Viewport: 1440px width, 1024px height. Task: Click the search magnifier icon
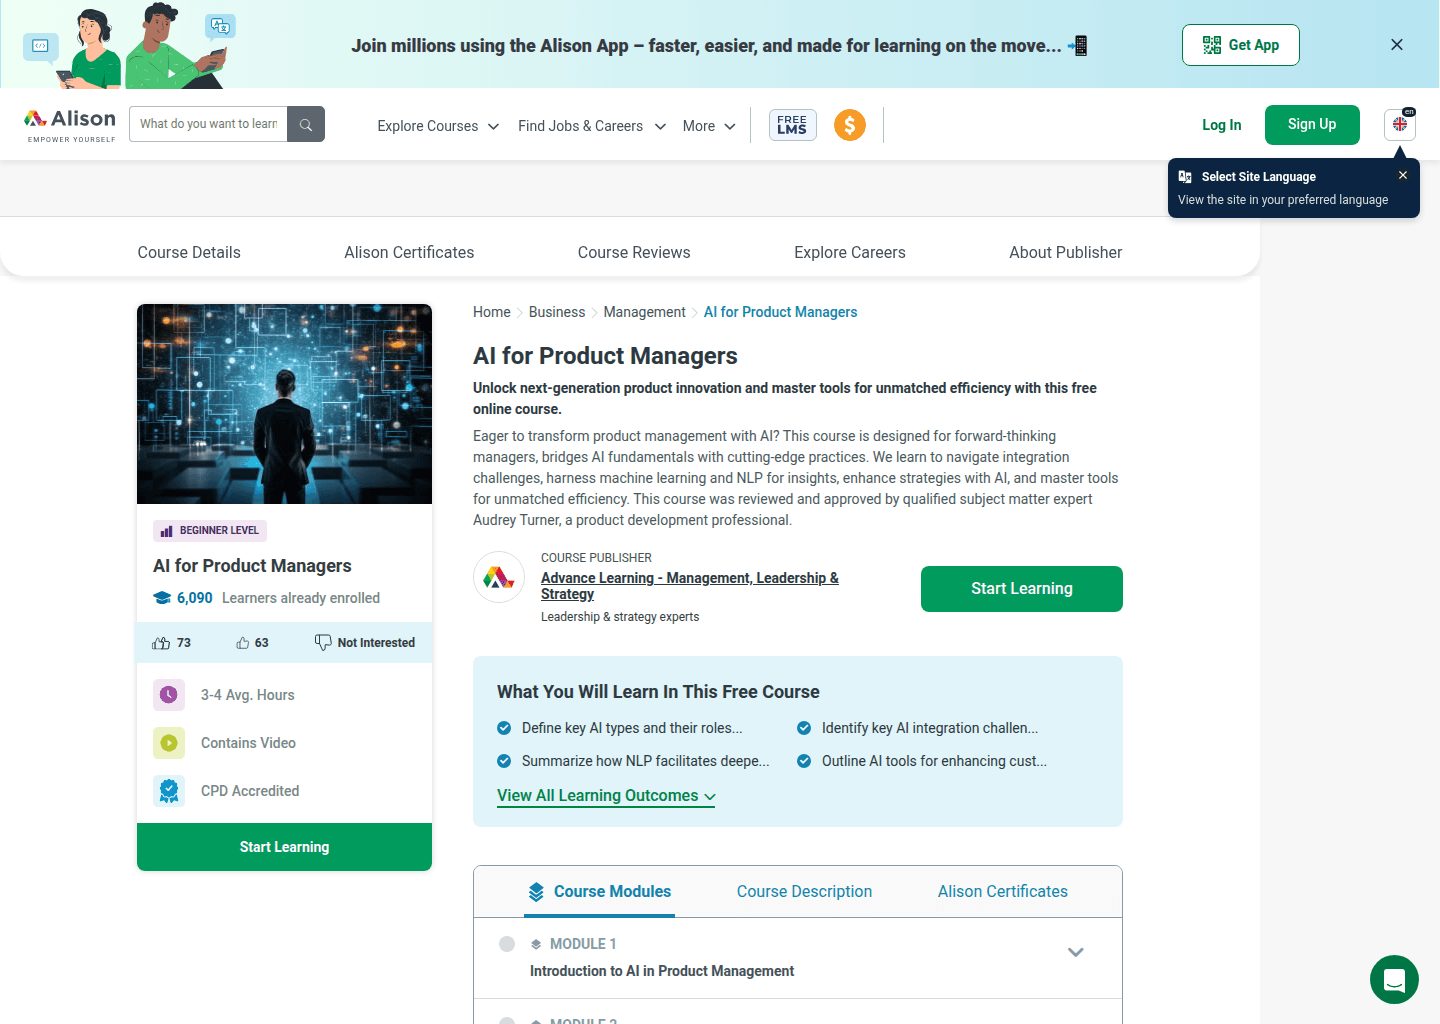point(306,124)
